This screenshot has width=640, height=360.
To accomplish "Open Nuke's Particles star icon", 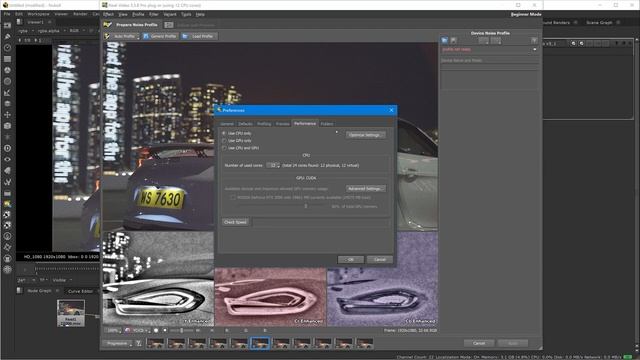I will click(x=7, y=137).
